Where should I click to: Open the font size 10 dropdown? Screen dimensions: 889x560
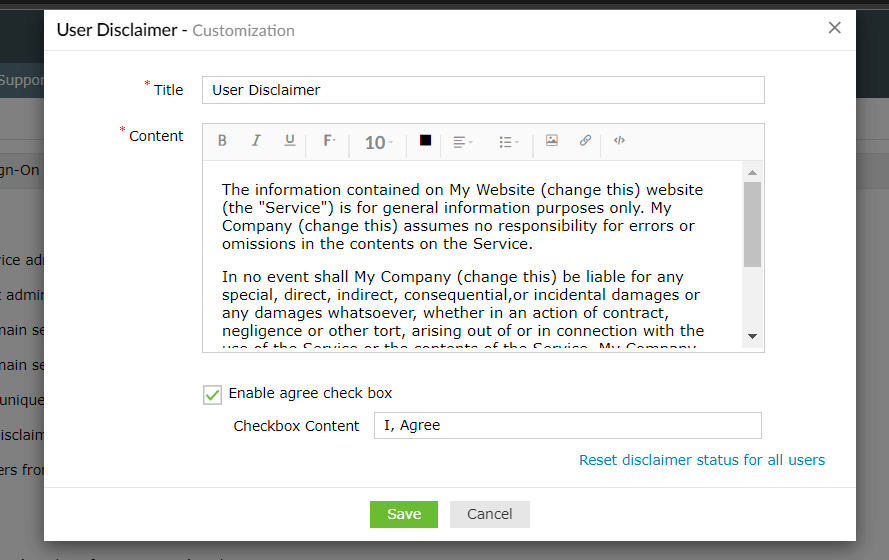(378, 143)
